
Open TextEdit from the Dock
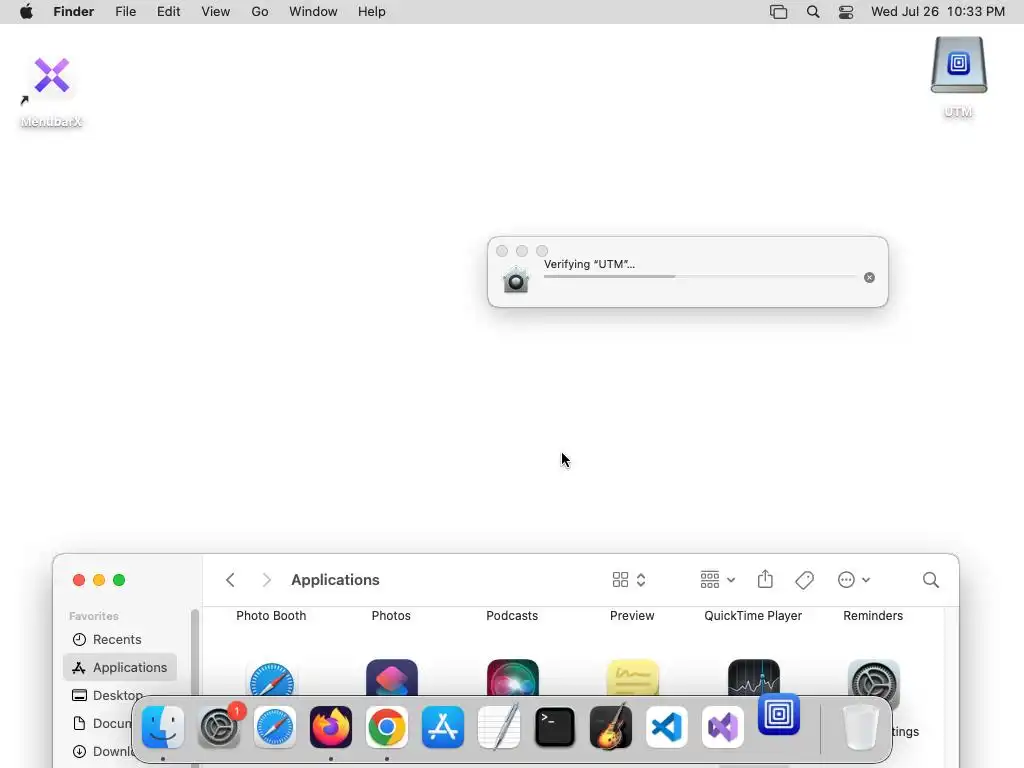click(x=499, y=727)
